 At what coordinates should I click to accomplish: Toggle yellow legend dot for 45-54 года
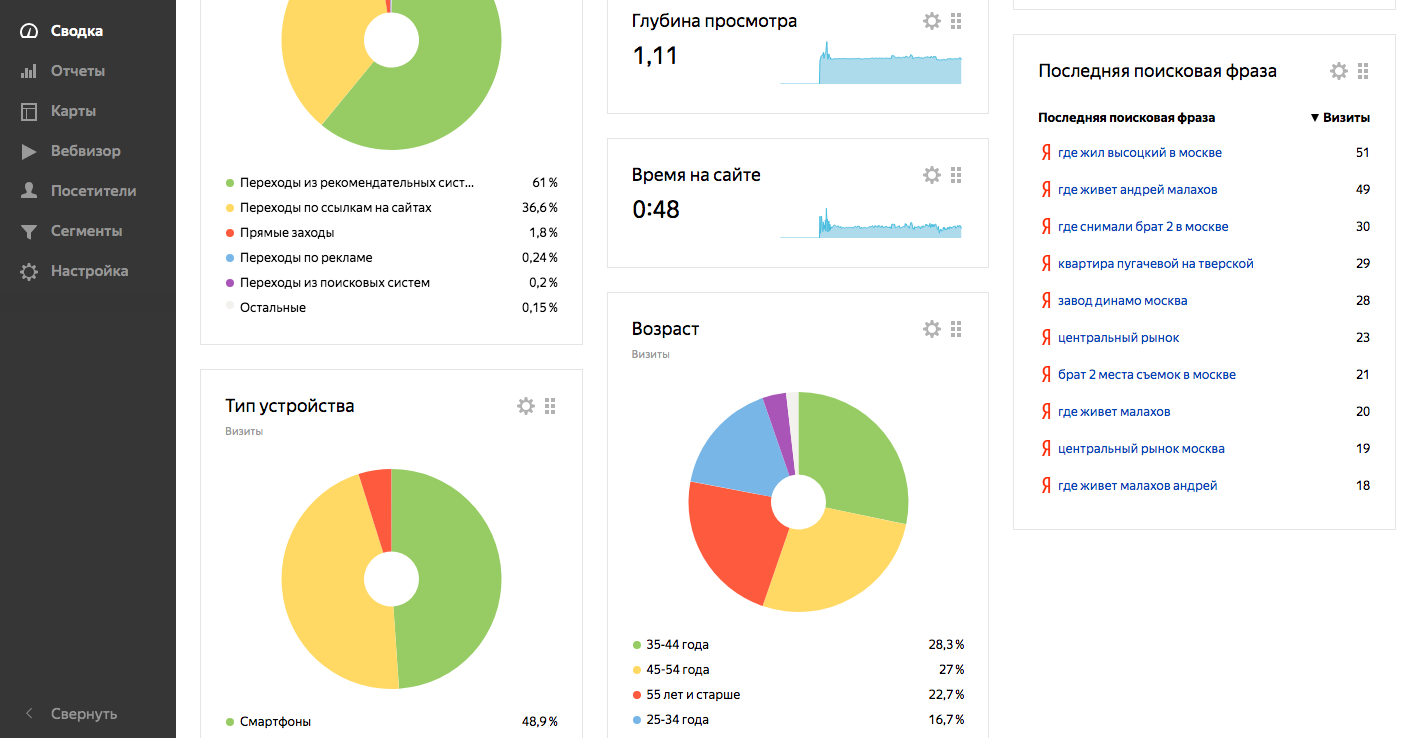636,670
